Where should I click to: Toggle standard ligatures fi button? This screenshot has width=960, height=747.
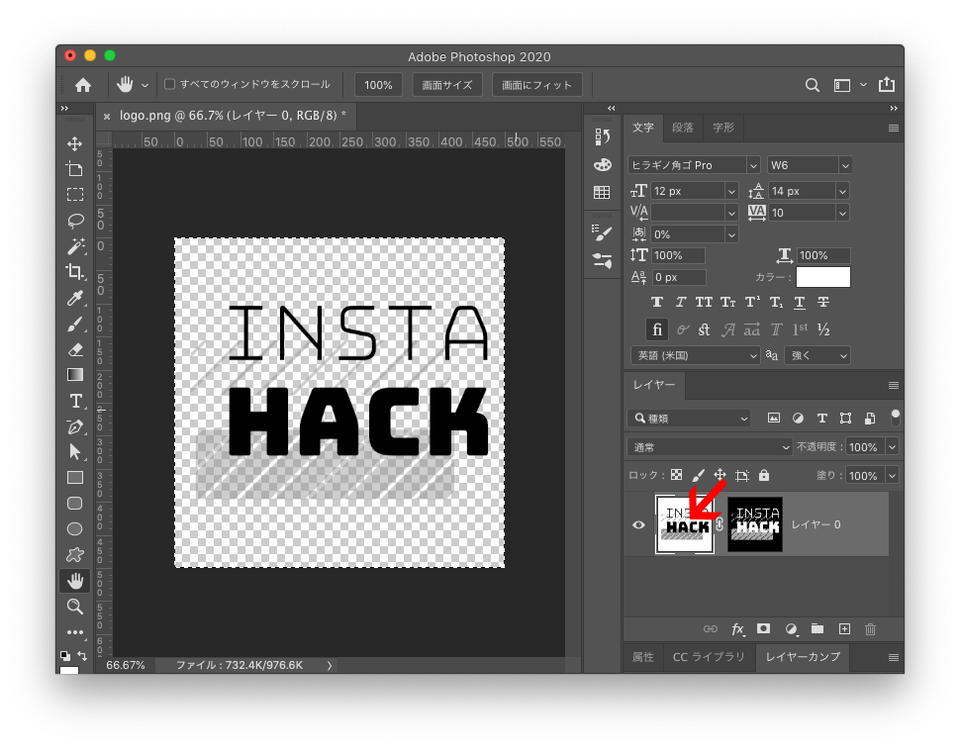(657, 329)
